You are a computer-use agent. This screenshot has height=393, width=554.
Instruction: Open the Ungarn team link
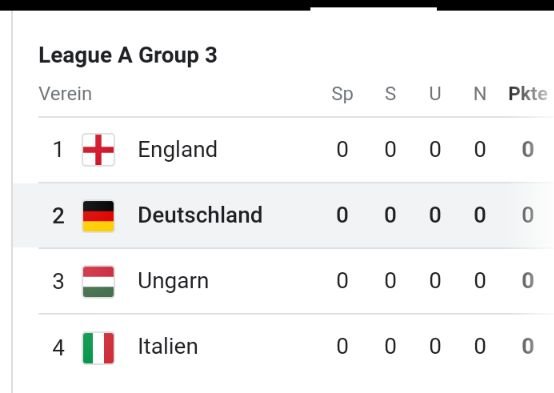(x=173, y=281)
